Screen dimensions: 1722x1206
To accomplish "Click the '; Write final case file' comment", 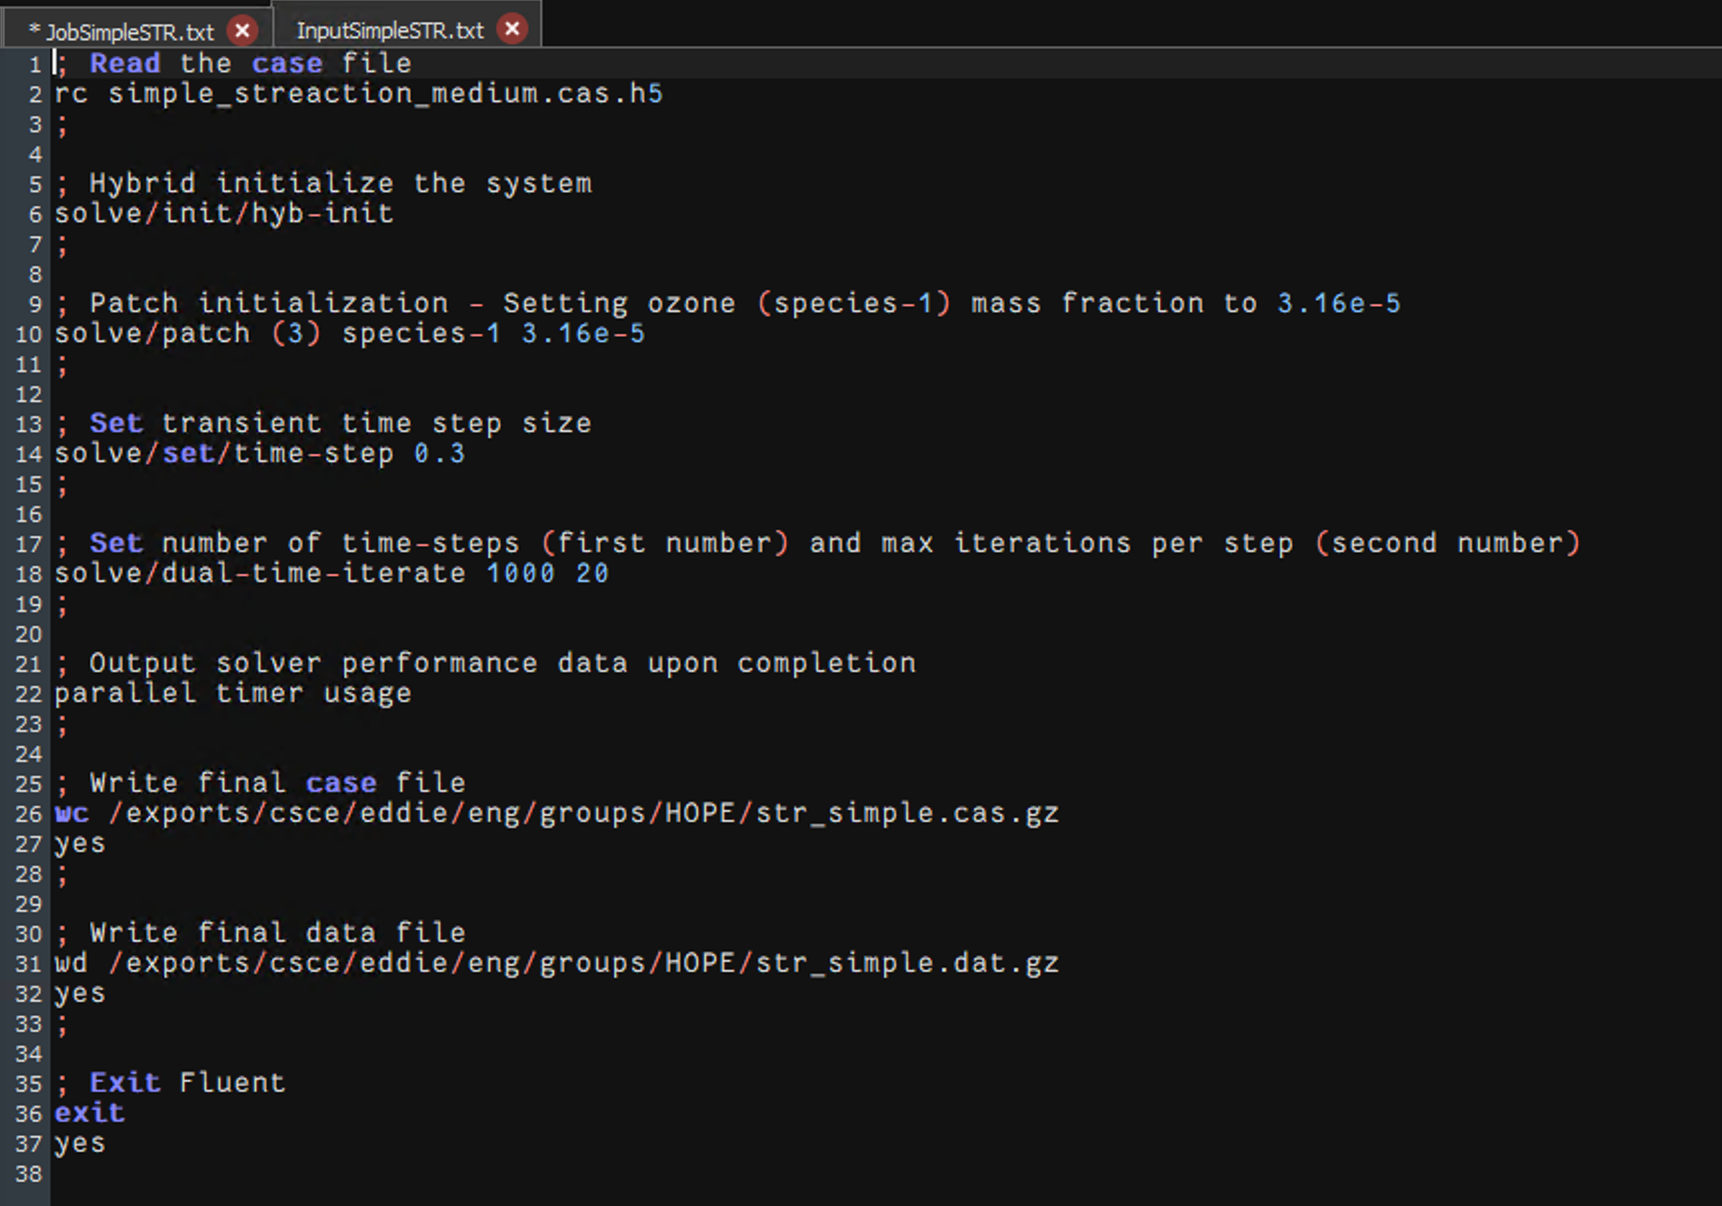I will pos(260,784).
